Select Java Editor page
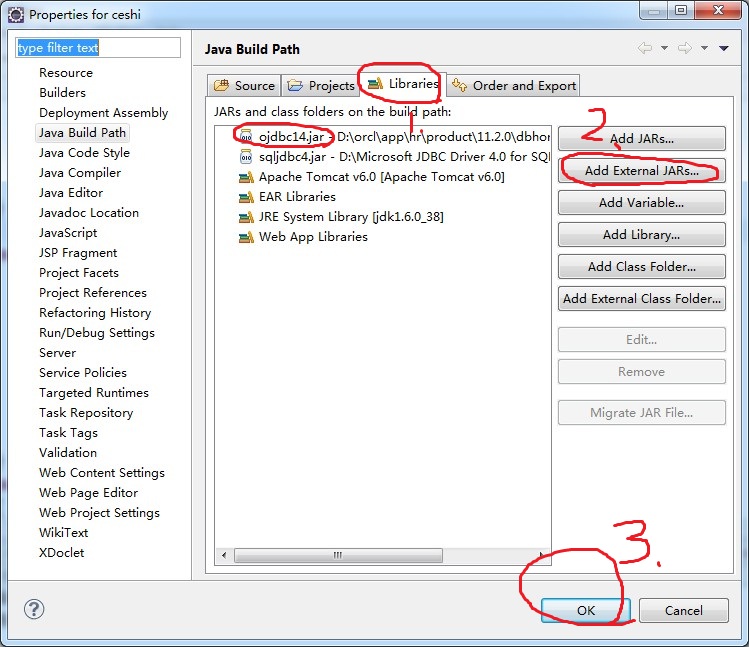 pyautogui.click(x=71, y=193)
